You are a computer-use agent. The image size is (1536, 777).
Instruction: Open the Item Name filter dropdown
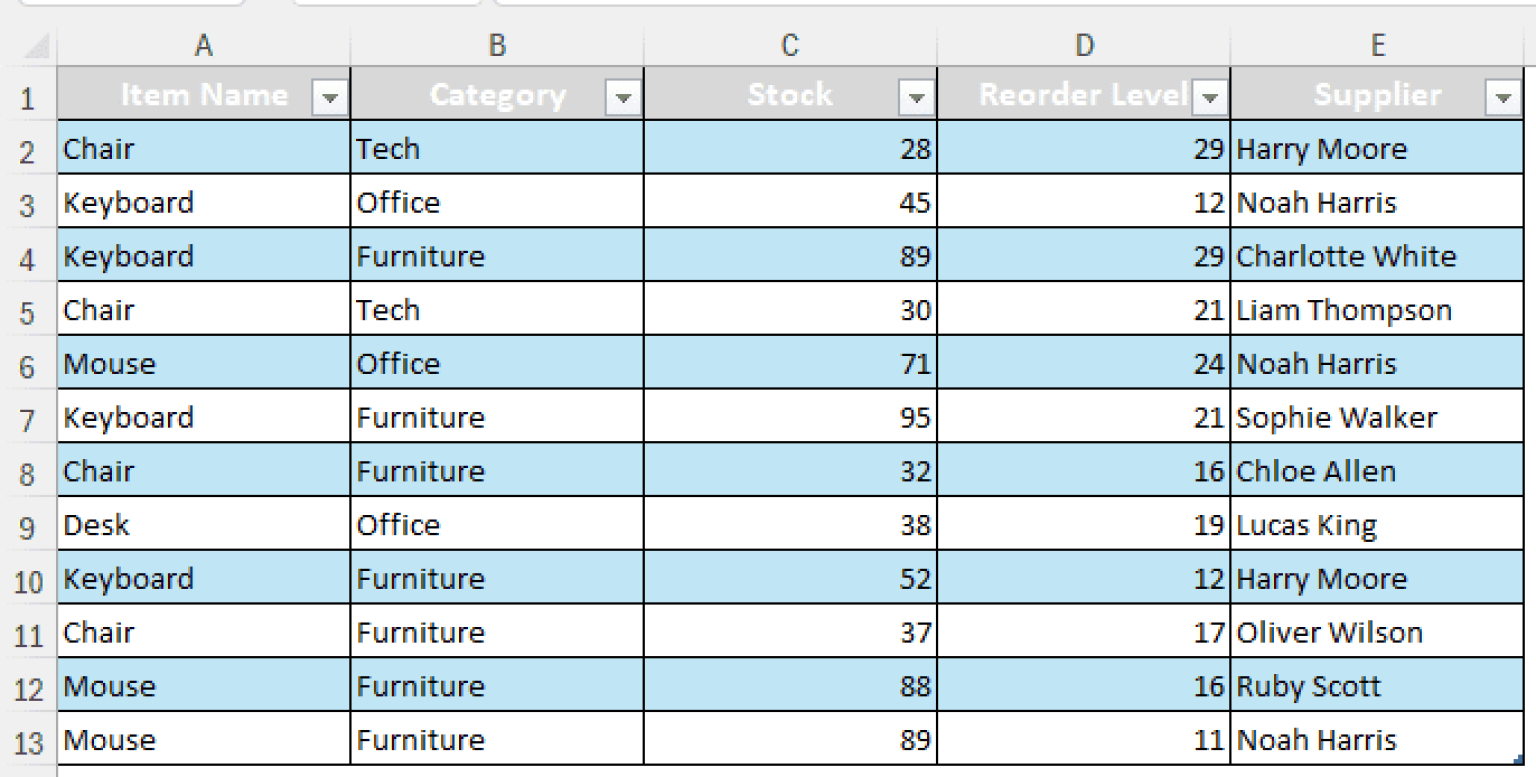point(331,95)
